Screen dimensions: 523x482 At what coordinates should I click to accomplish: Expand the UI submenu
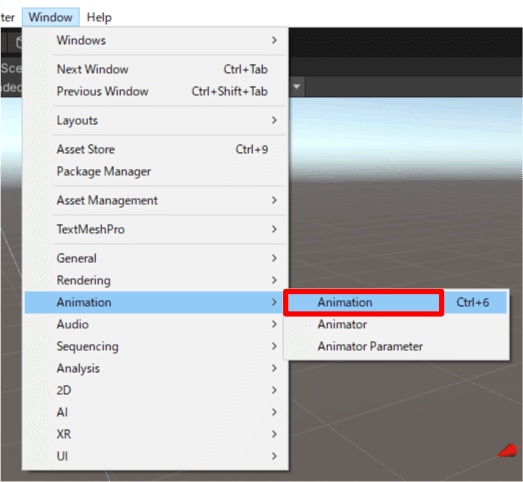(x=155, y=456)
